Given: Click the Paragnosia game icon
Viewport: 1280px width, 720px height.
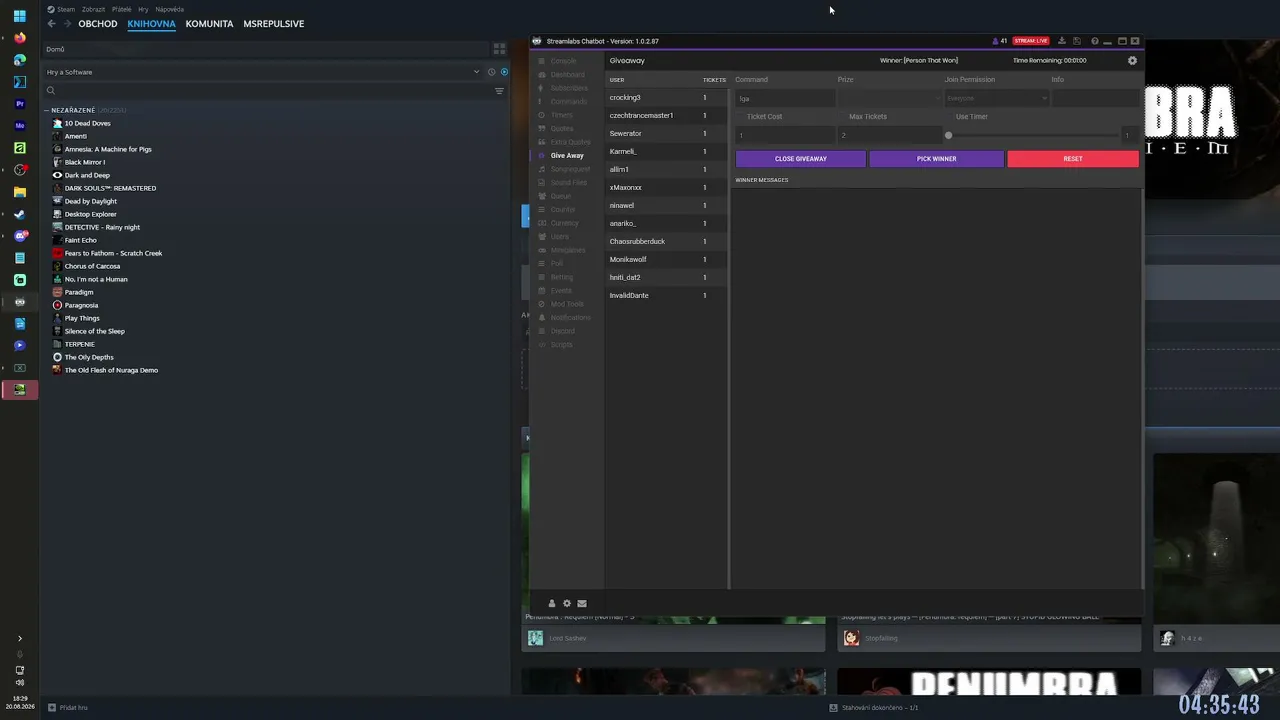Looking at the screenshot, I should 58,305.
